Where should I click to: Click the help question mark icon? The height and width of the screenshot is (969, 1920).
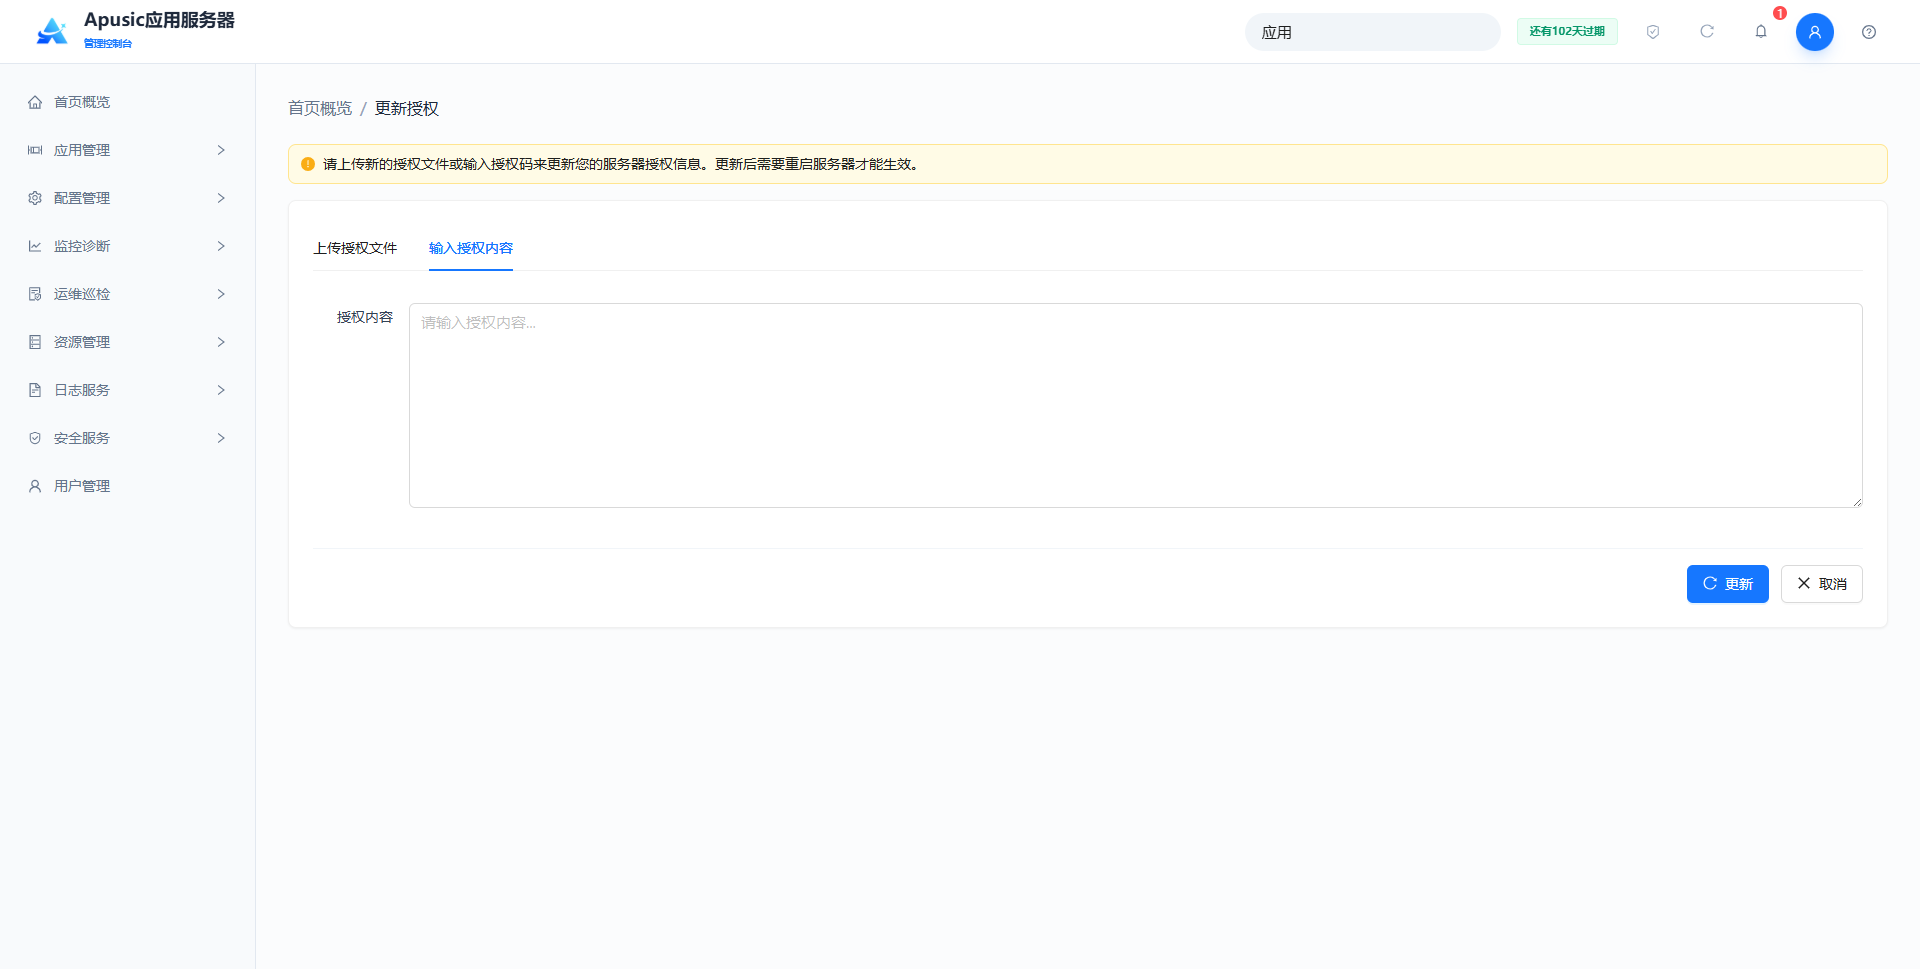click(x=1869, y=32)
